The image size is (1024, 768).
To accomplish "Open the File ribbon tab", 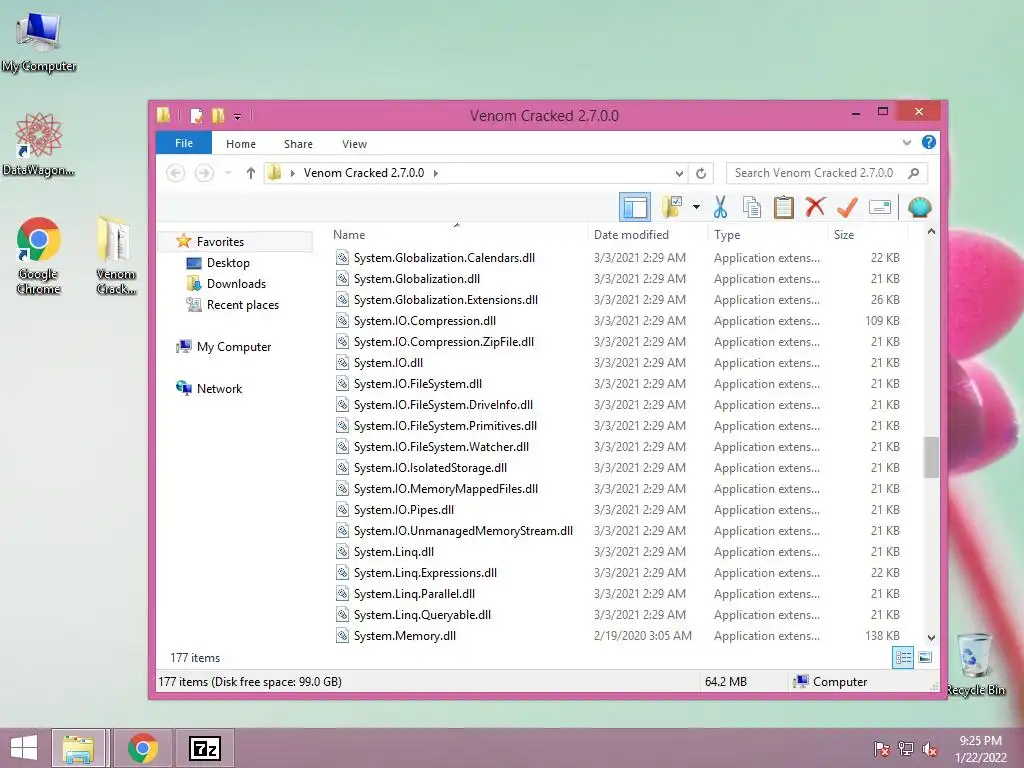I will 184,143.
